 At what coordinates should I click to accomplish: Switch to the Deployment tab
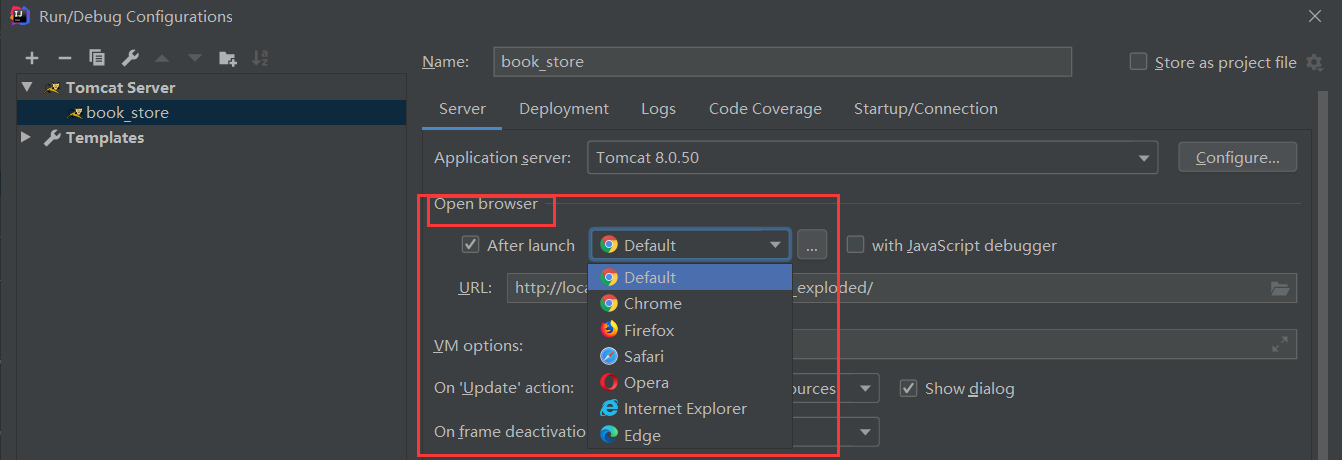pyautogui.click(x=564, y=109)
